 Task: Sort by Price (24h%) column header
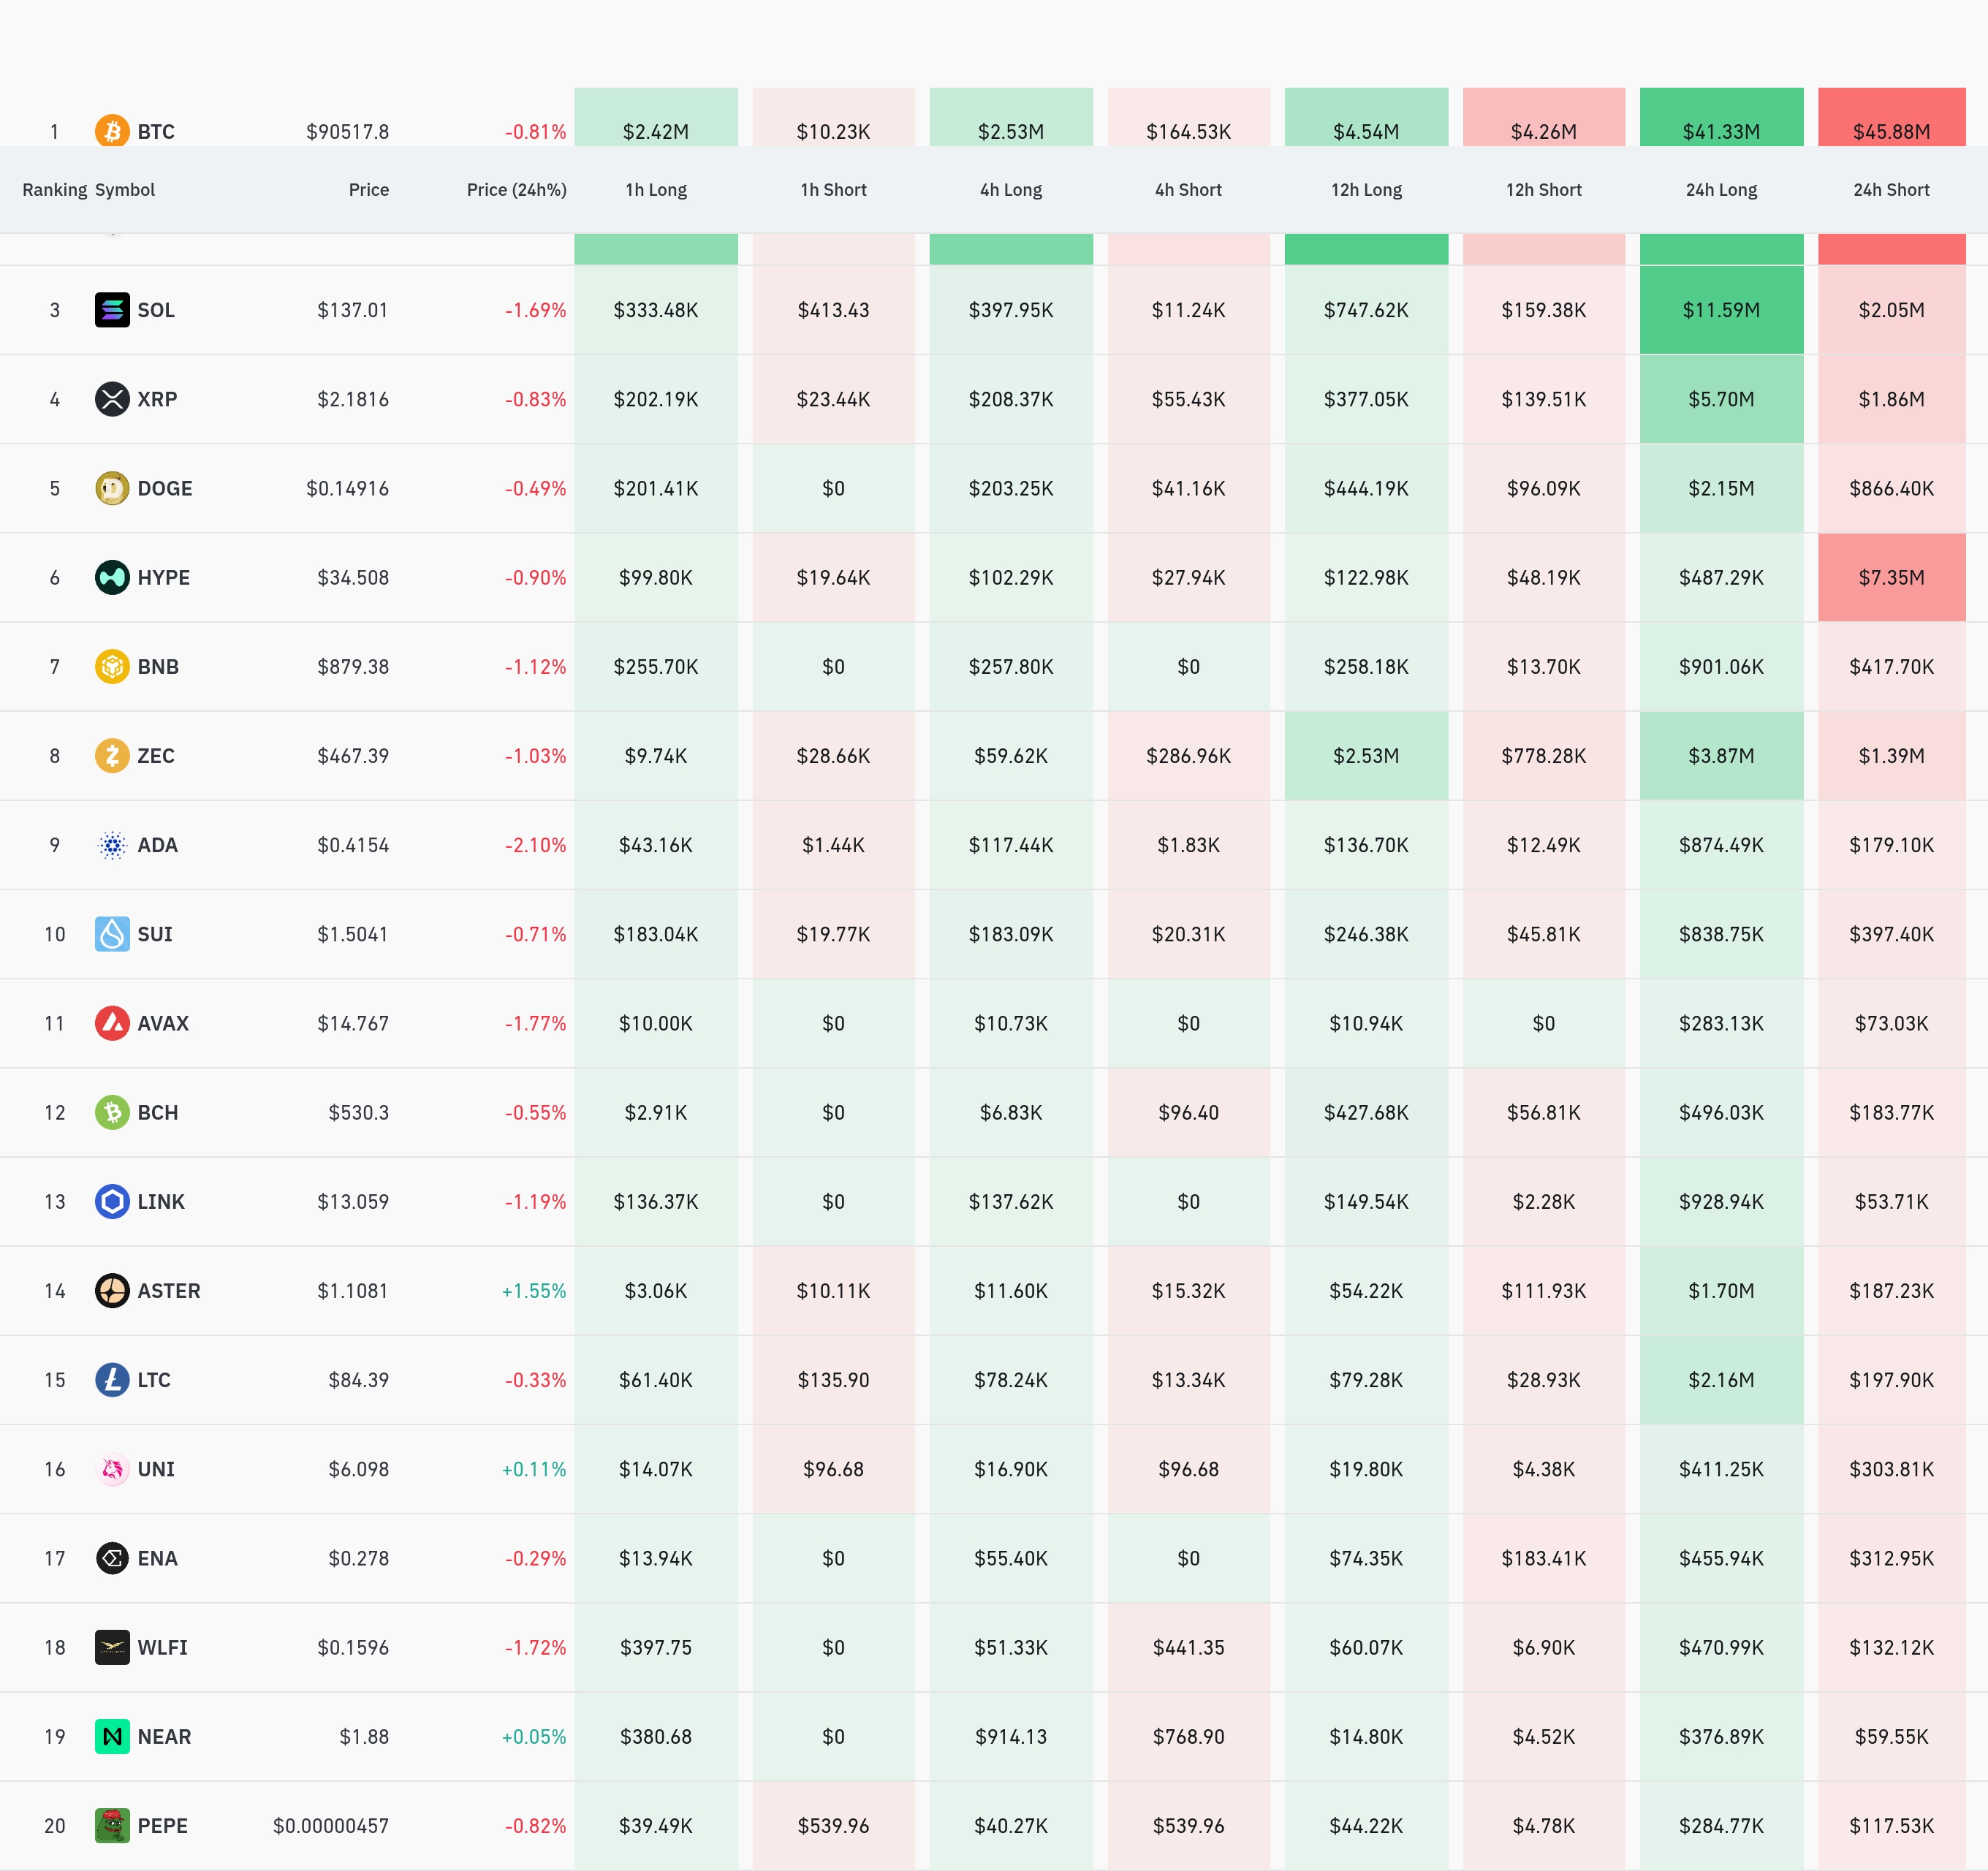pos(516,190)
